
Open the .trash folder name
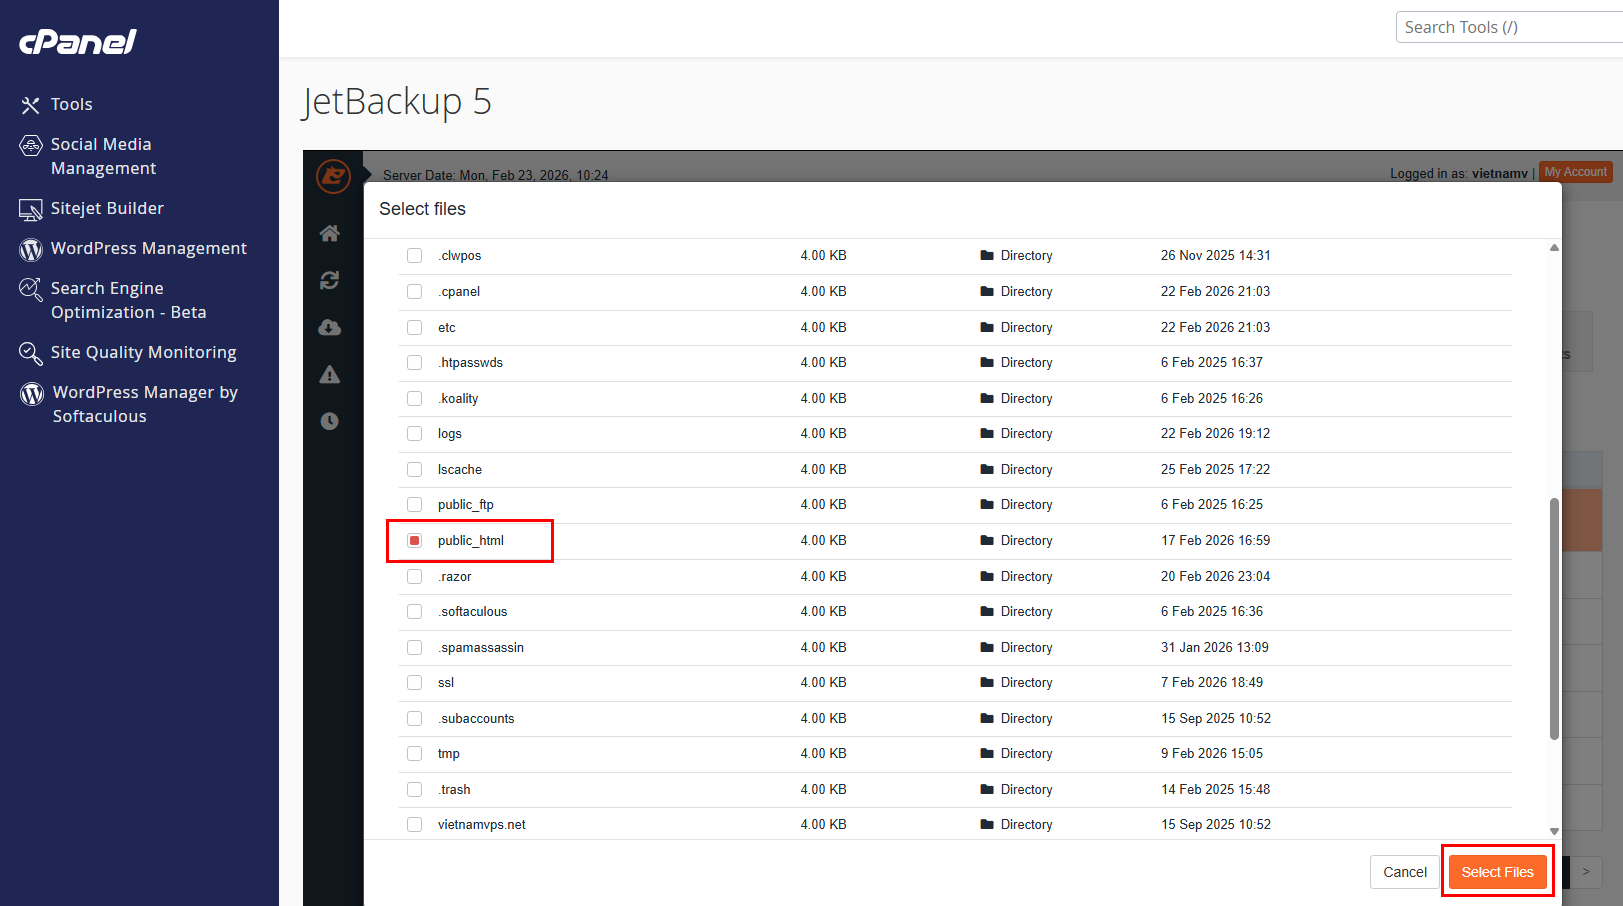point(454,790)
